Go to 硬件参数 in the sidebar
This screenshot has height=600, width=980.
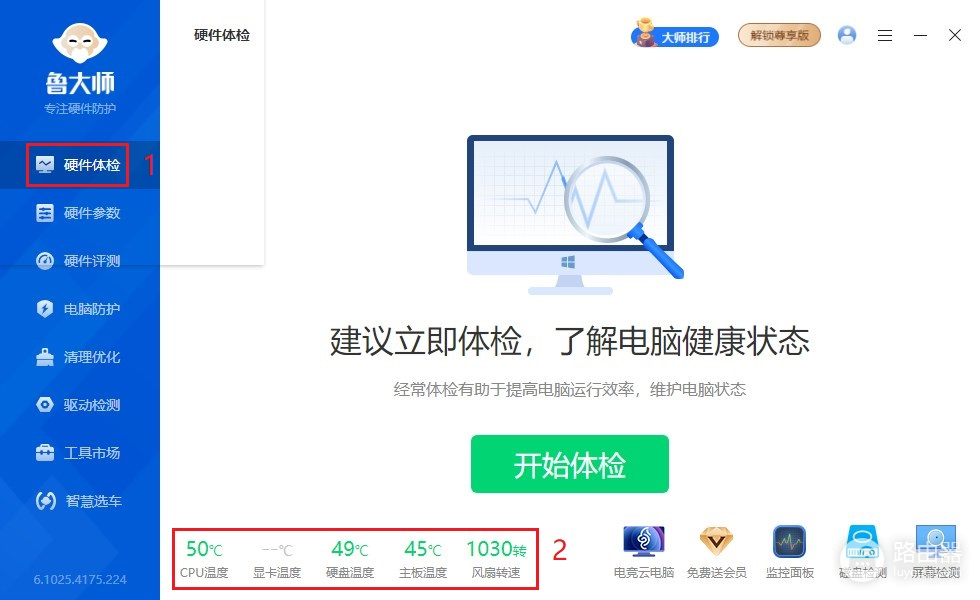coord(78,213)
